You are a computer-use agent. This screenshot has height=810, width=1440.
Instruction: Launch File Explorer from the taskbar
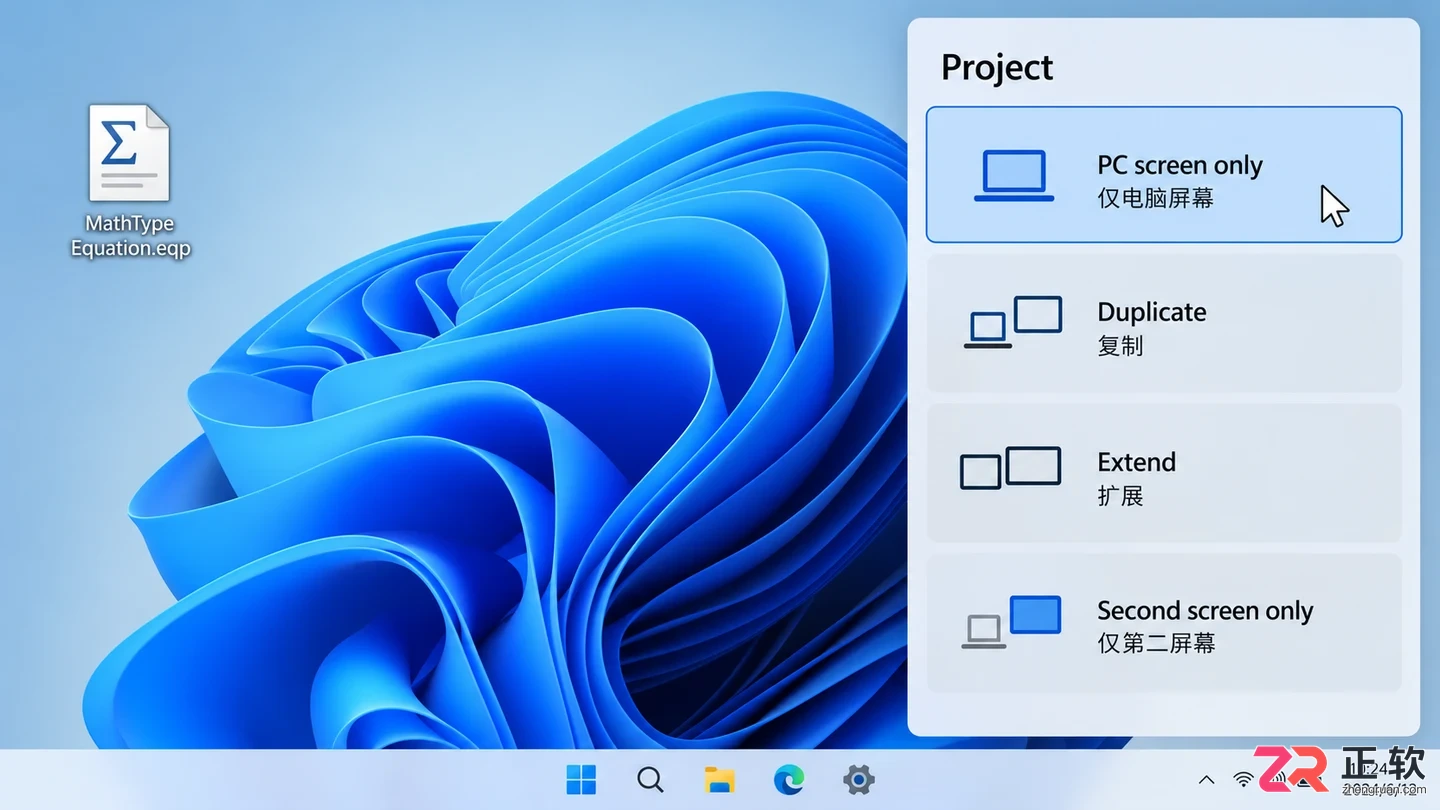coord(720,780)
